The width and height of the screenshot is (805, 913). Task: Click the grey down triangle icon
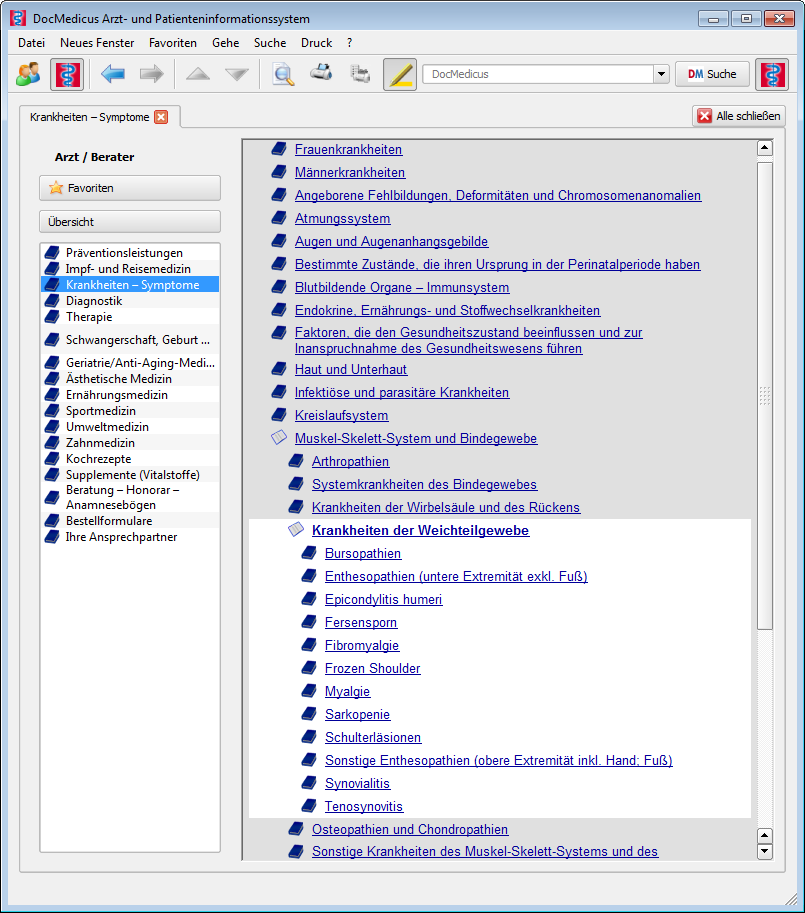point(237,74)
